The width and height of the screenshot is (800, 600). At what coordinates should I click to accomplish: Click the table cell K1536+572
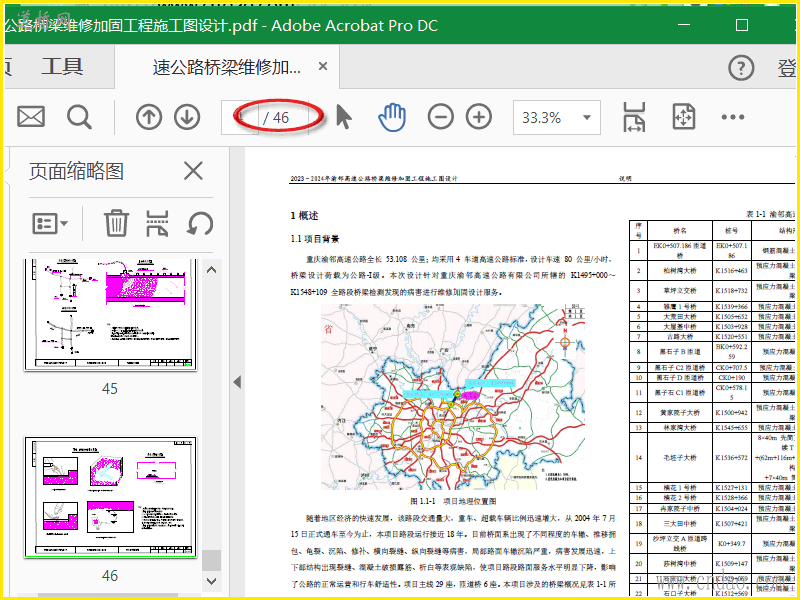tap(732, 458)
